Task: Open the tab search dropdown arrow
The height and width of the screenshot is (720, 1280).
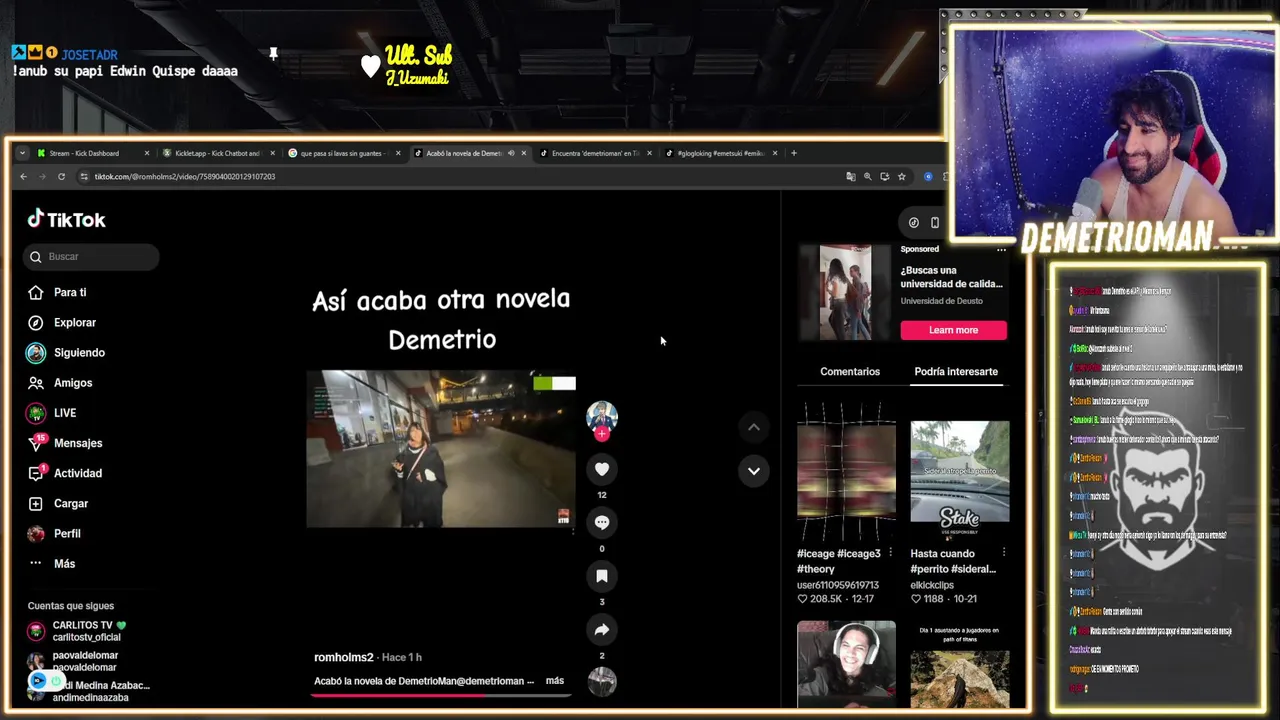Action: coord(22,154)
